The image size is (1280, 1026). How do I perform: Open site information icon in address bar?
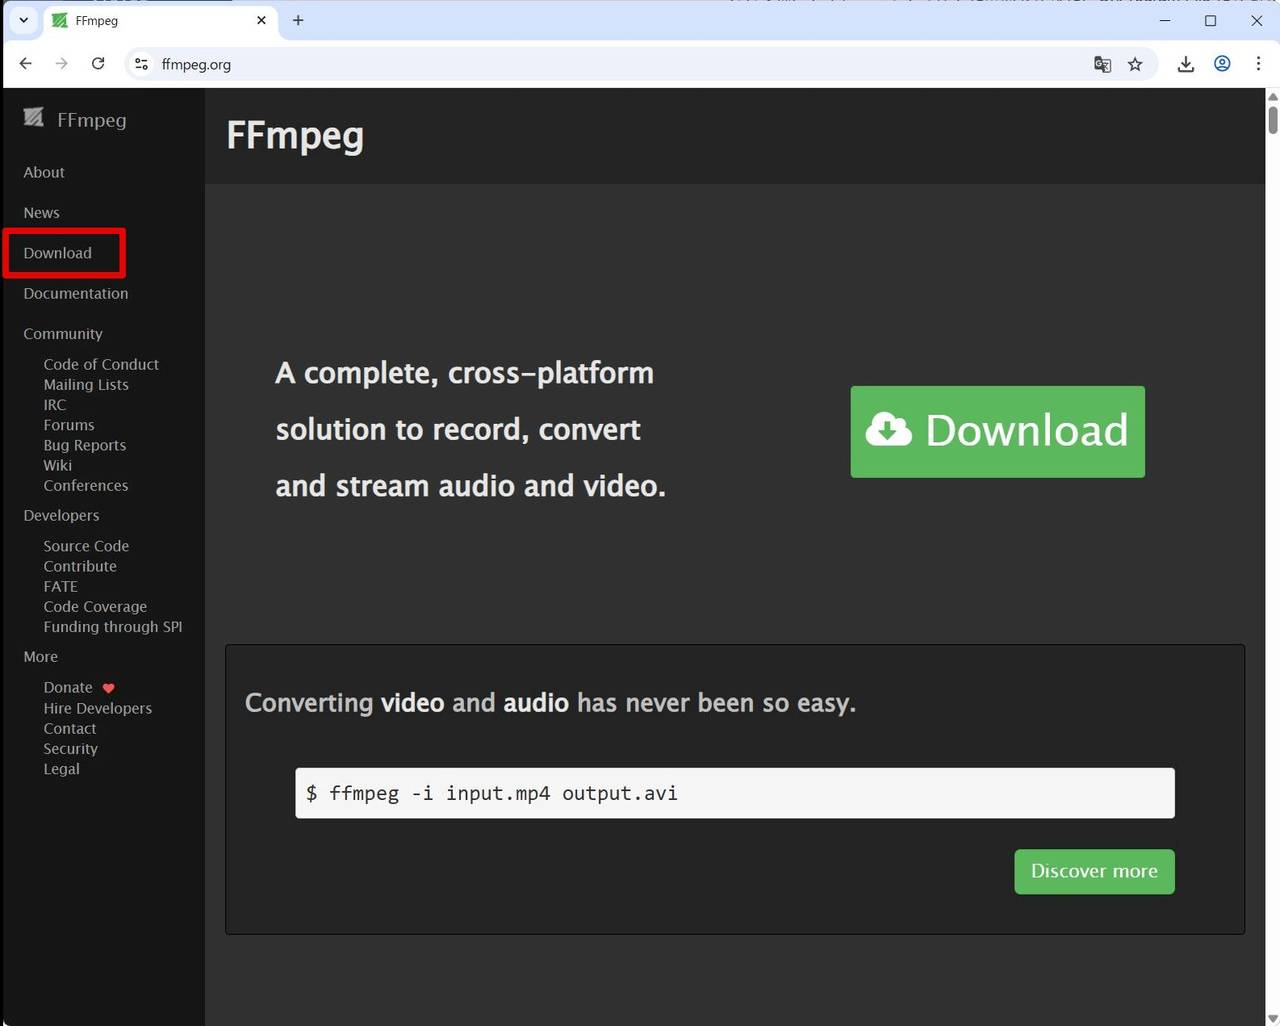coord(141,64)
